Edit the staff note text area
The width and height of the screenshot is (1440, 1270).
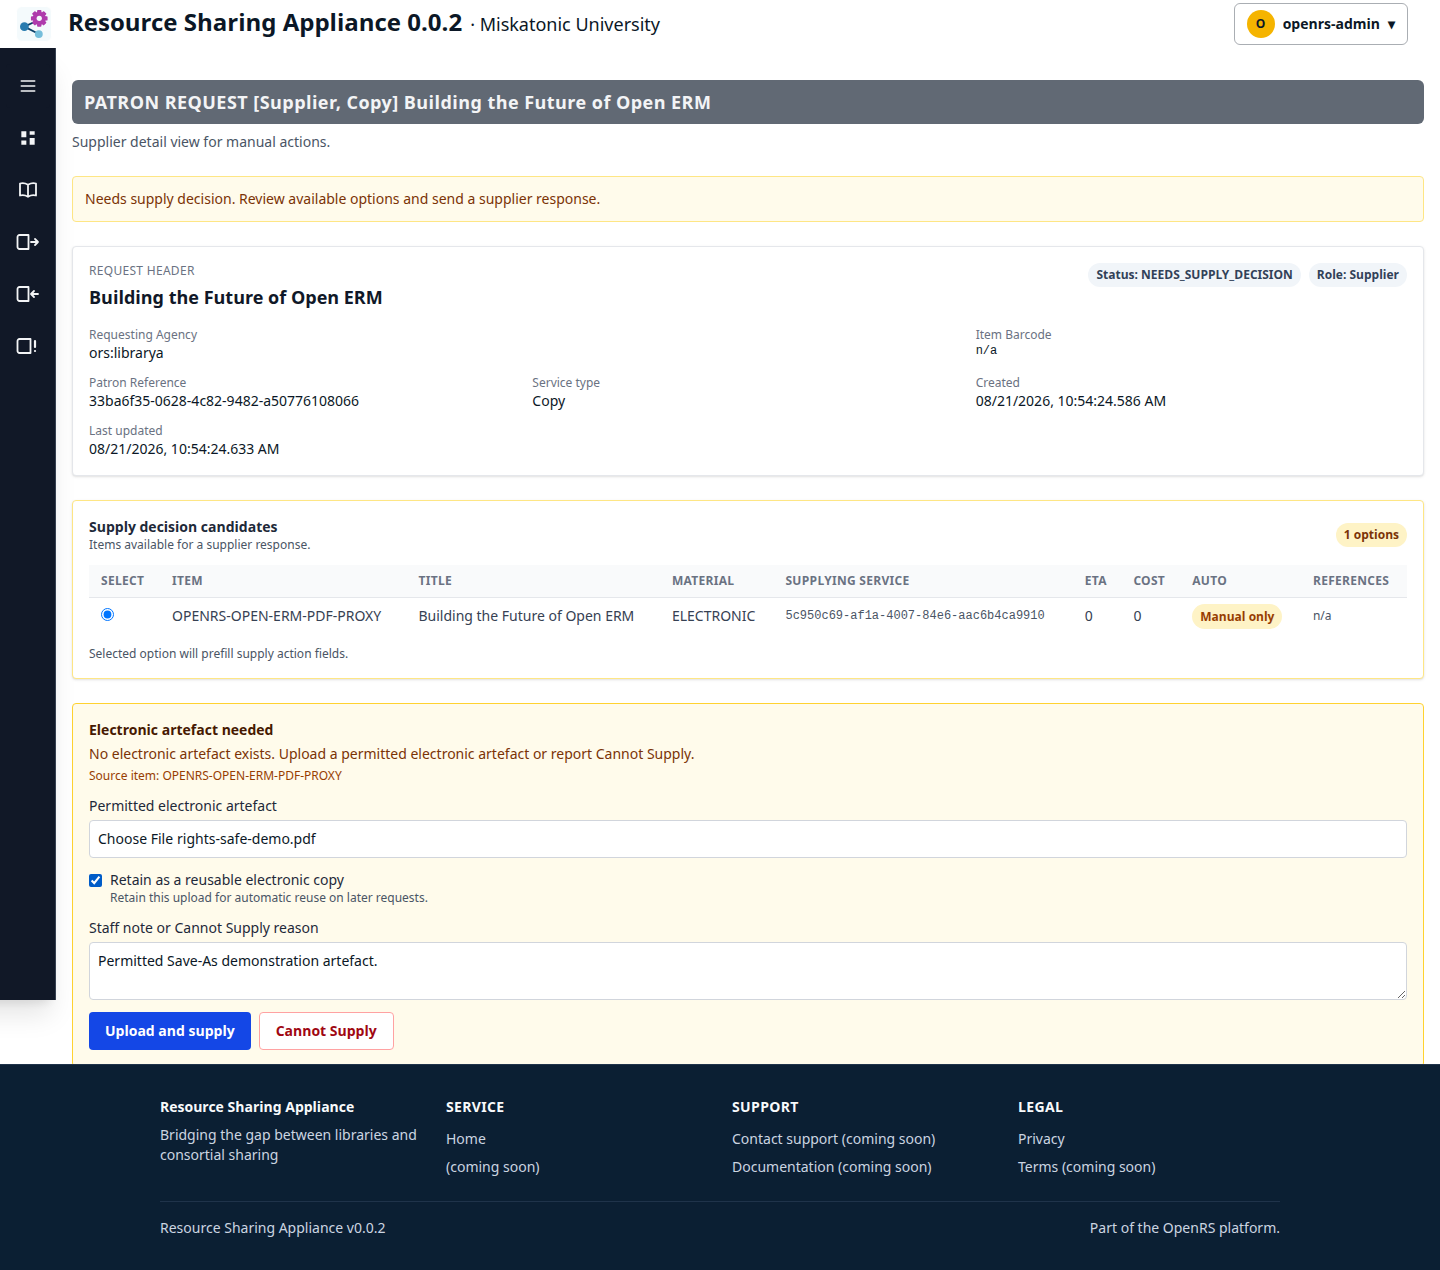pos(747,971)
